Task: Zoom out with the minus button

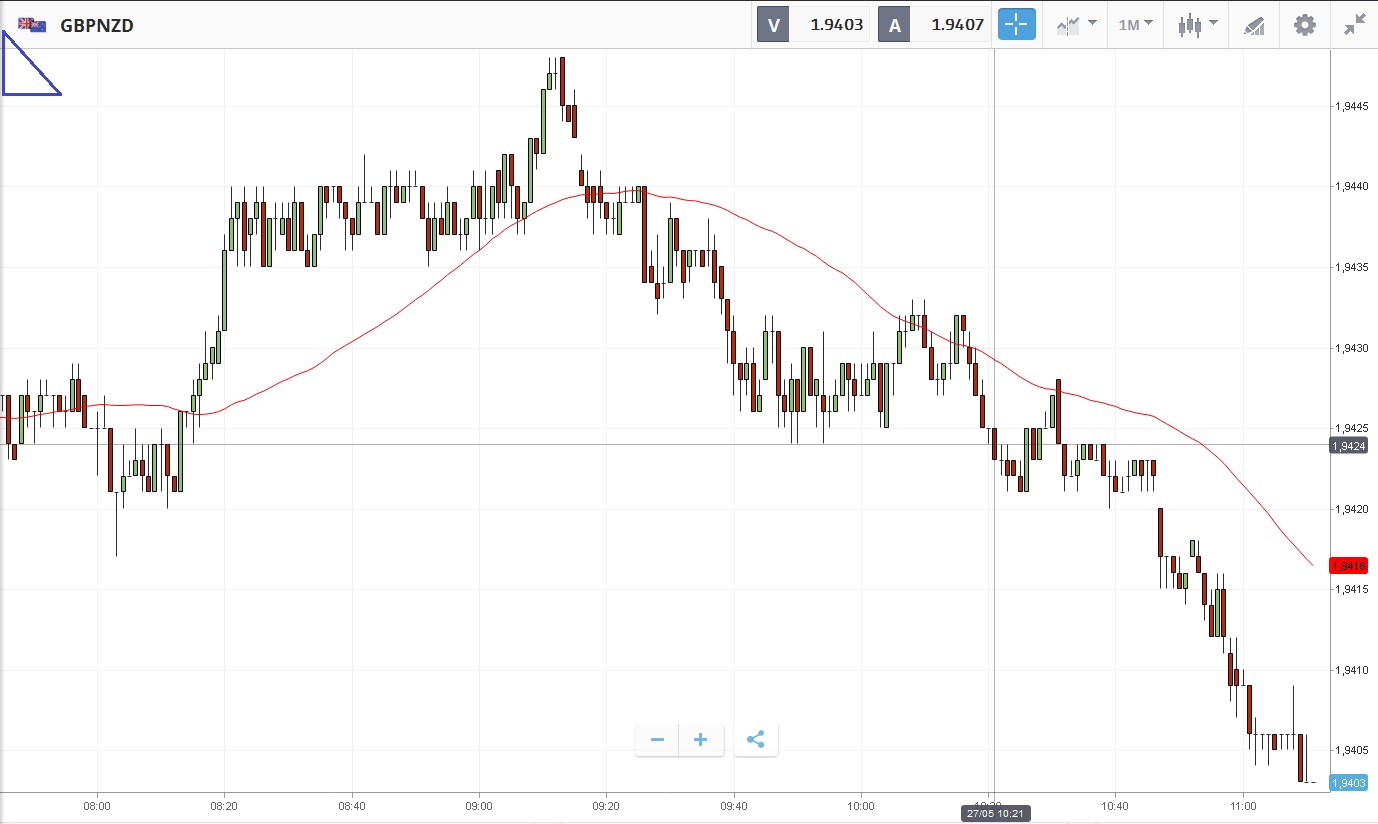Action: [657, 740]
